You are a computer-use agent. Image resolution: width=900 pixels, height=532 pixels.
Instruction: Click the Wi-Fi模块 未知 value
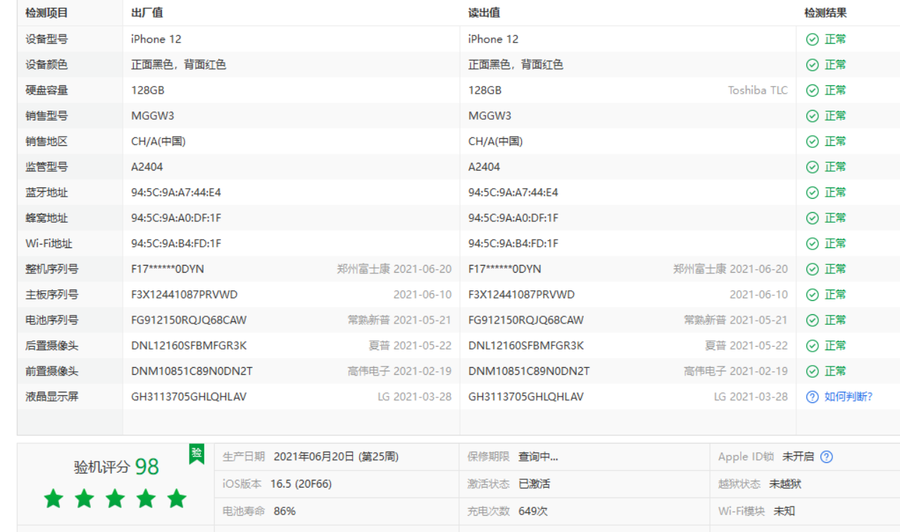point(784,511)
